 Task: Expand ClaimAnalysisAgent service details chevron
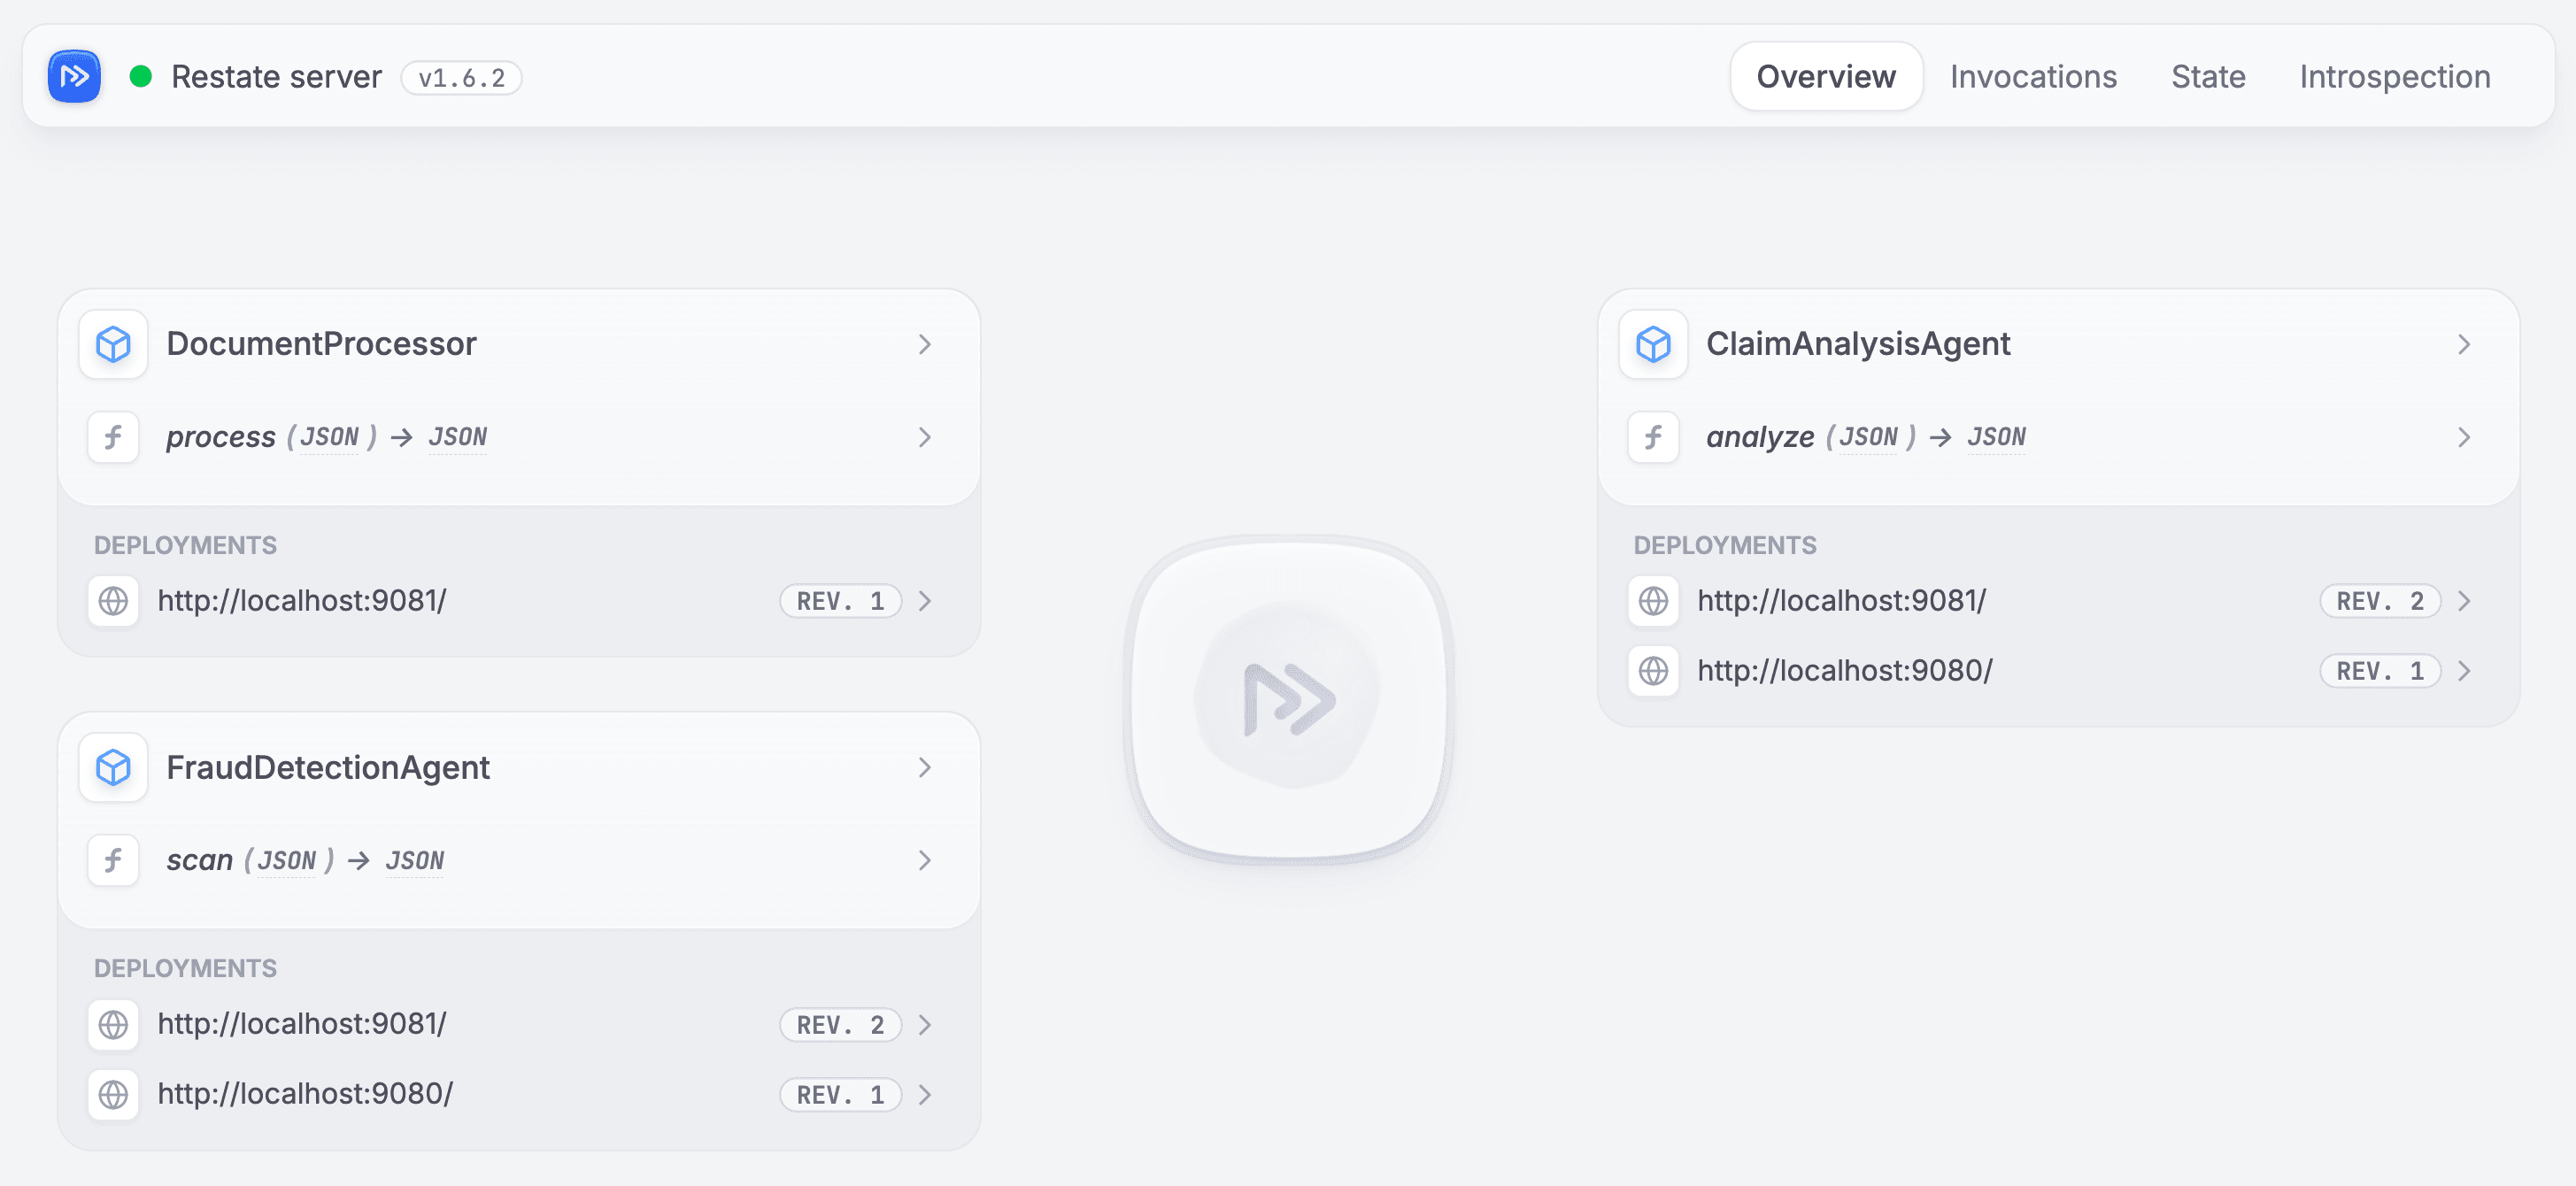pos(2464,344)
